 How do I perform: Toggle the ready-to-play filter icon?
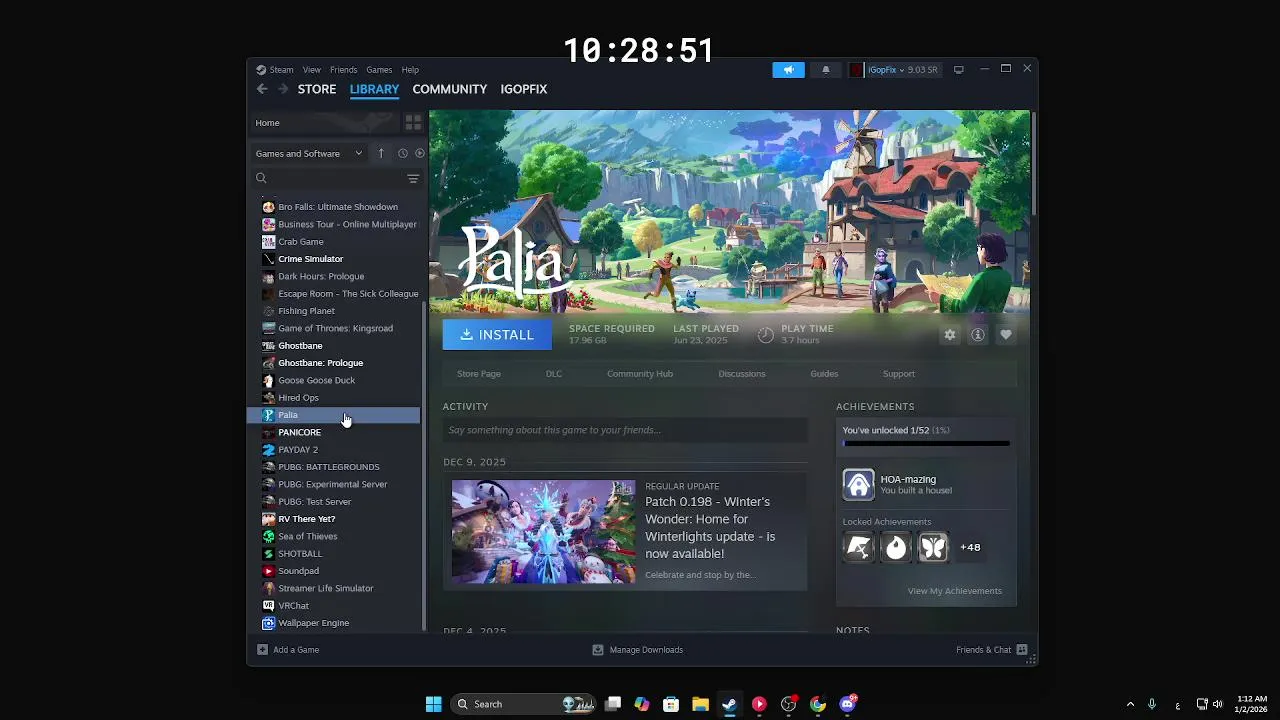(419, 153)
